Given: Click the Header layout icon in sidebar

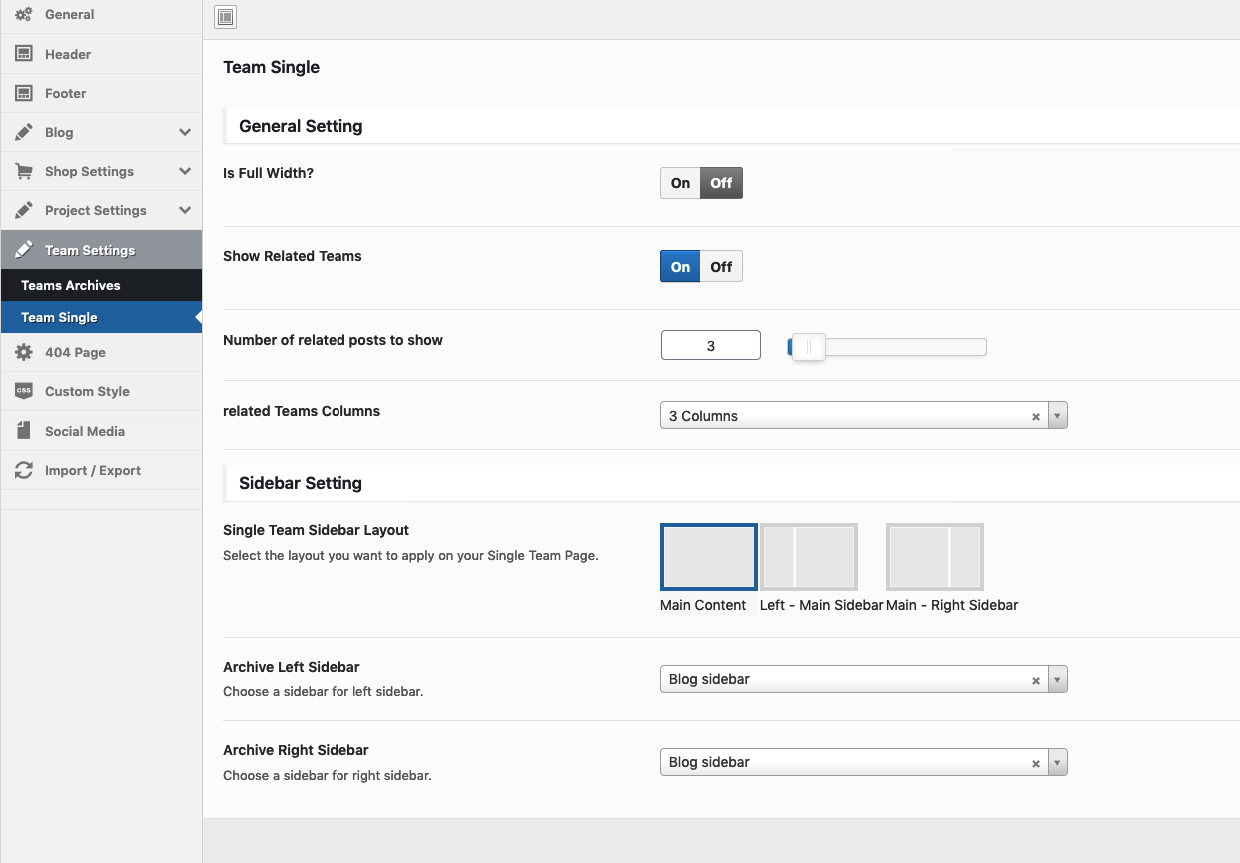Looking at the screenshot, I should [x=24, y=54].
